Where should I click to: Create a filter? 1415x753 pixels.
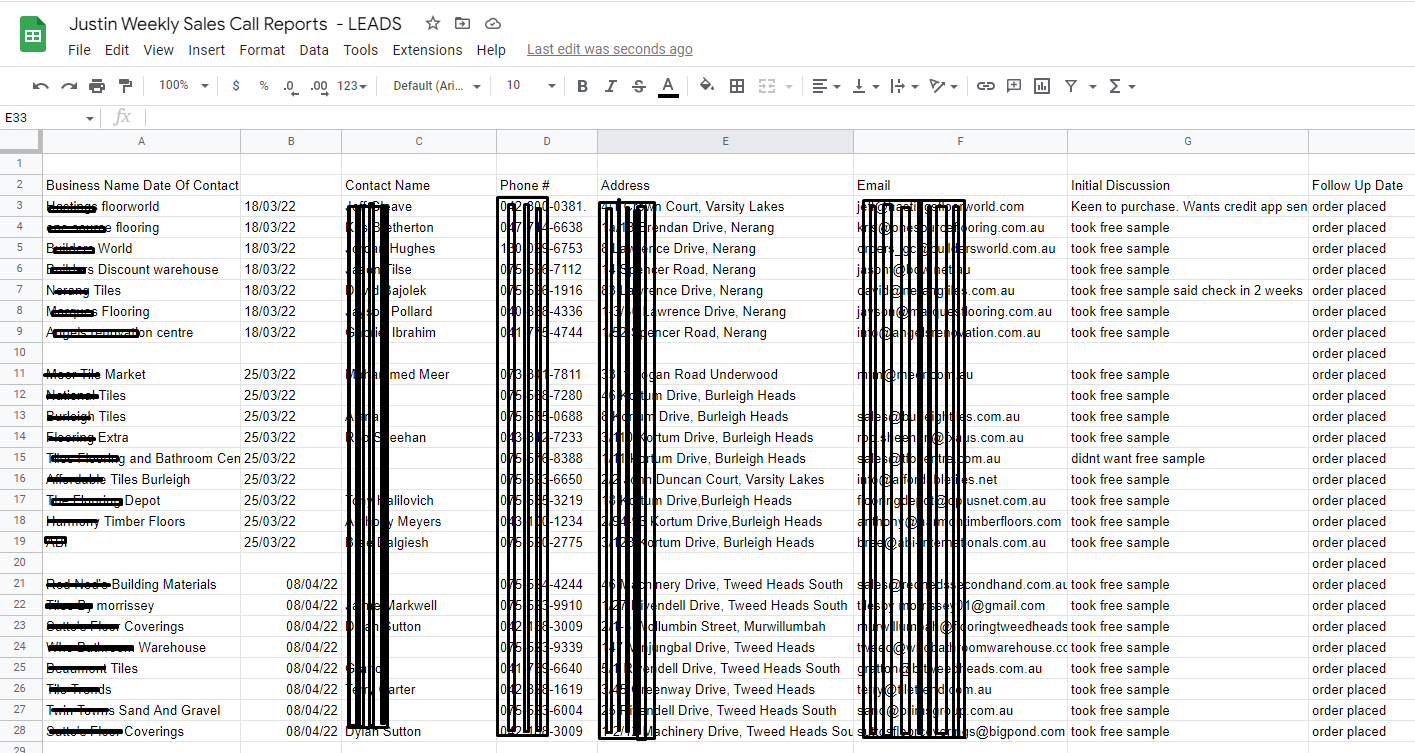1071,86
